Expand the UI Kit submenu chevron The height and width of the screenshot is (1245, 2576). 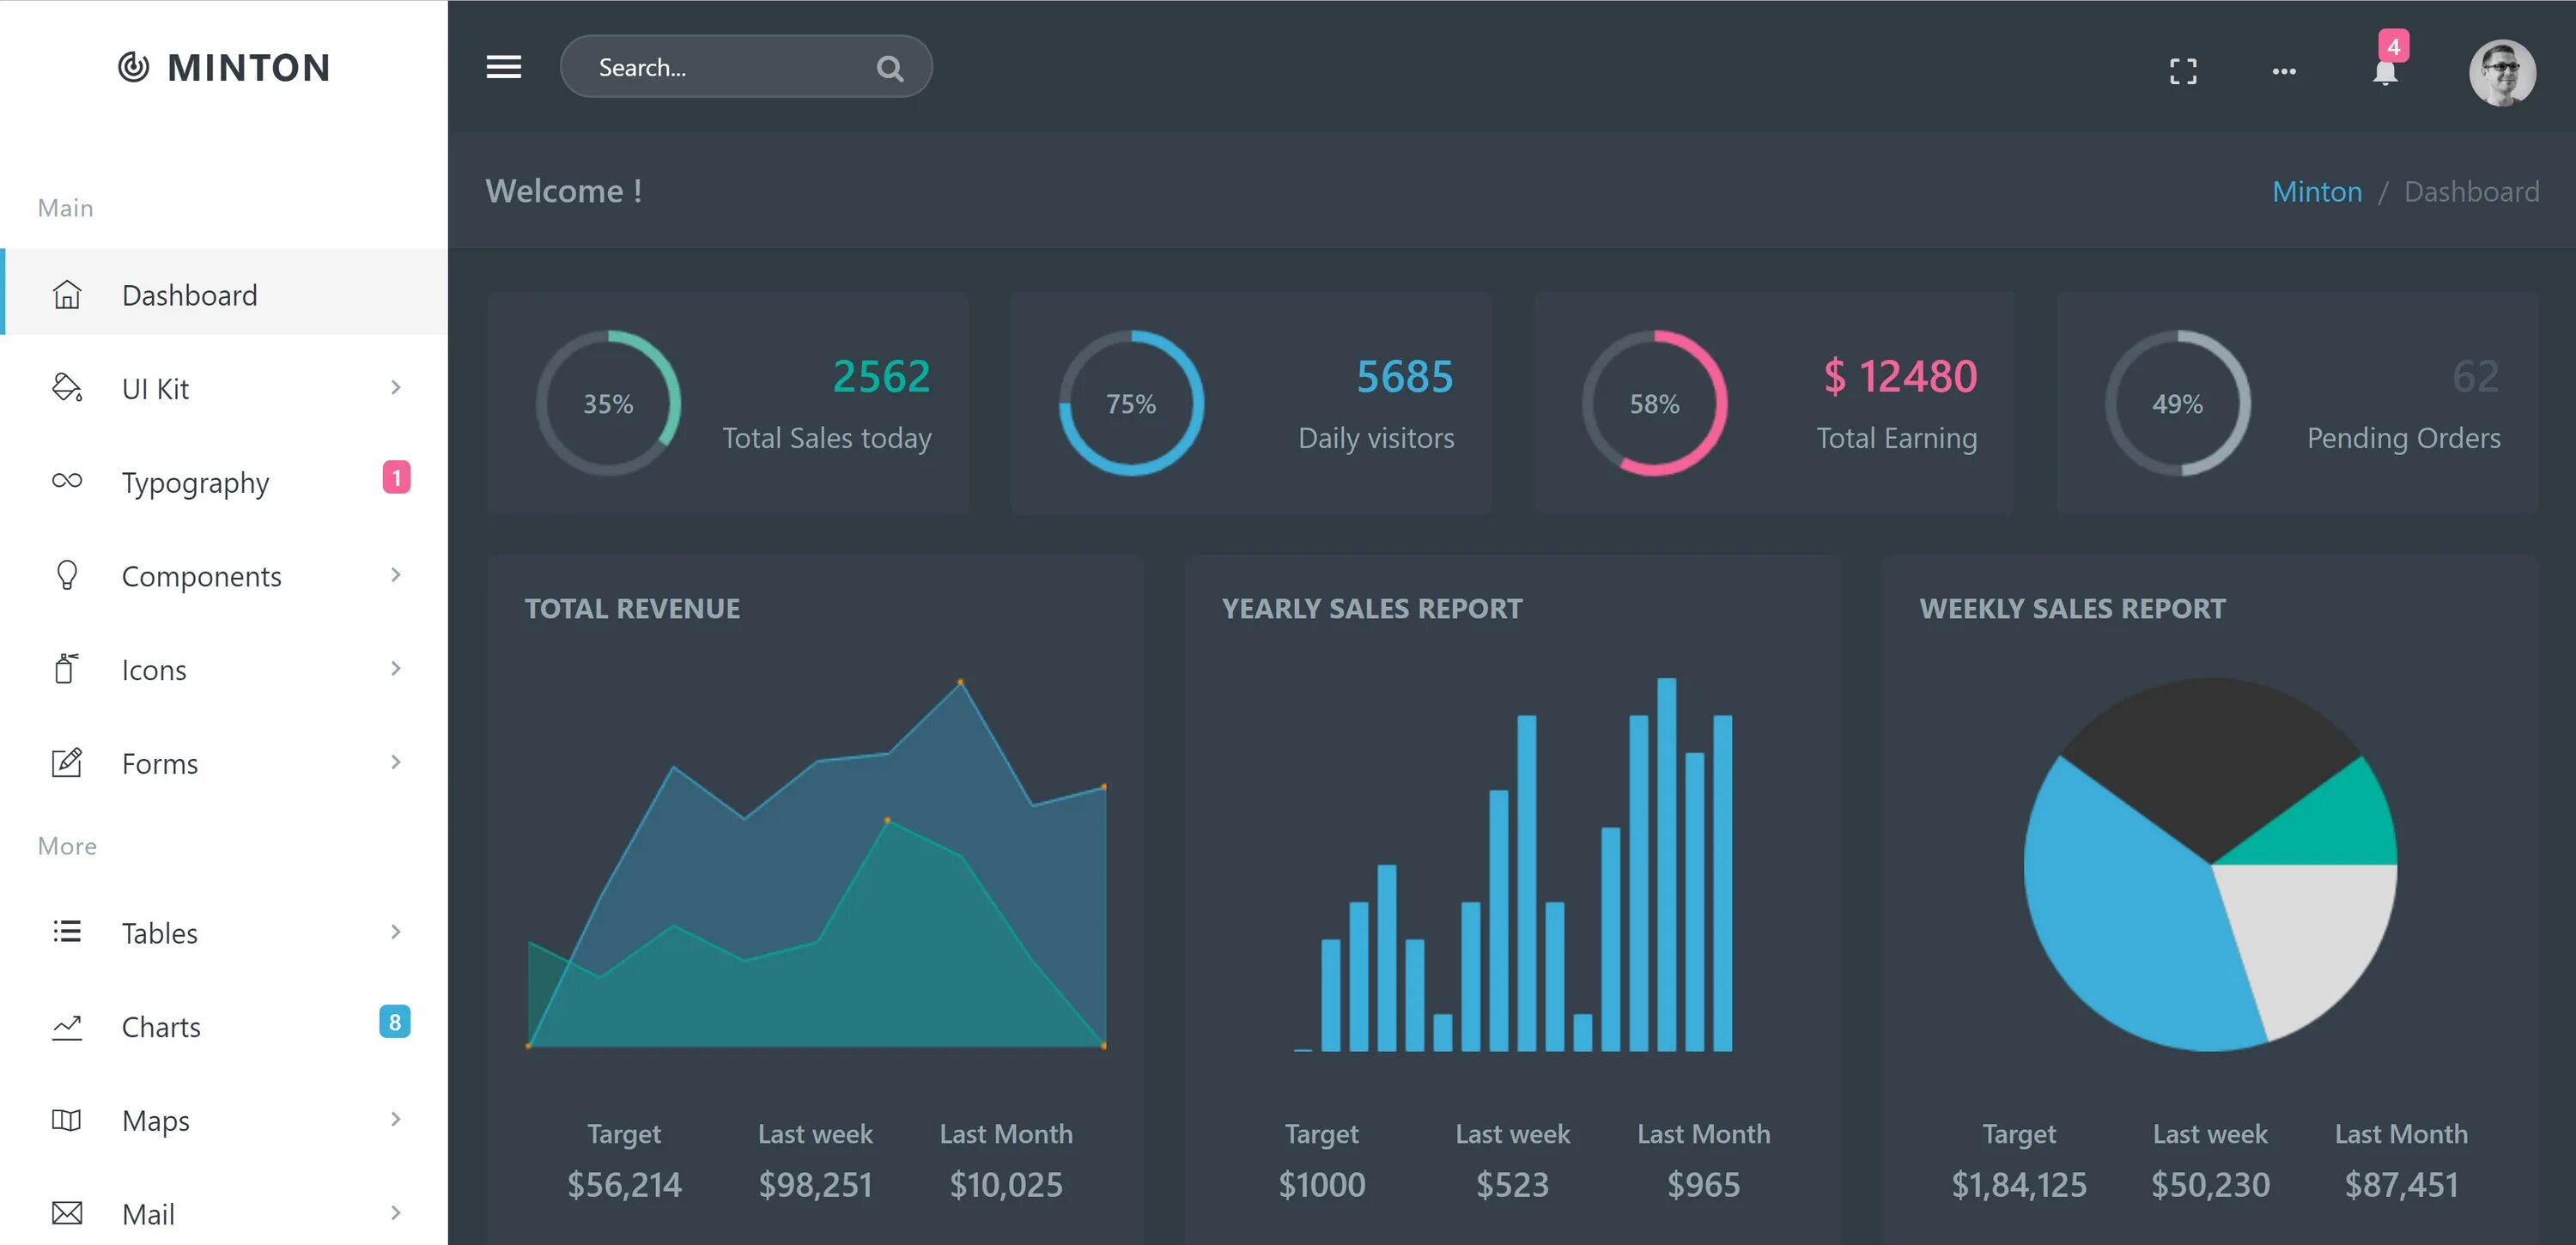pos(396,387)
